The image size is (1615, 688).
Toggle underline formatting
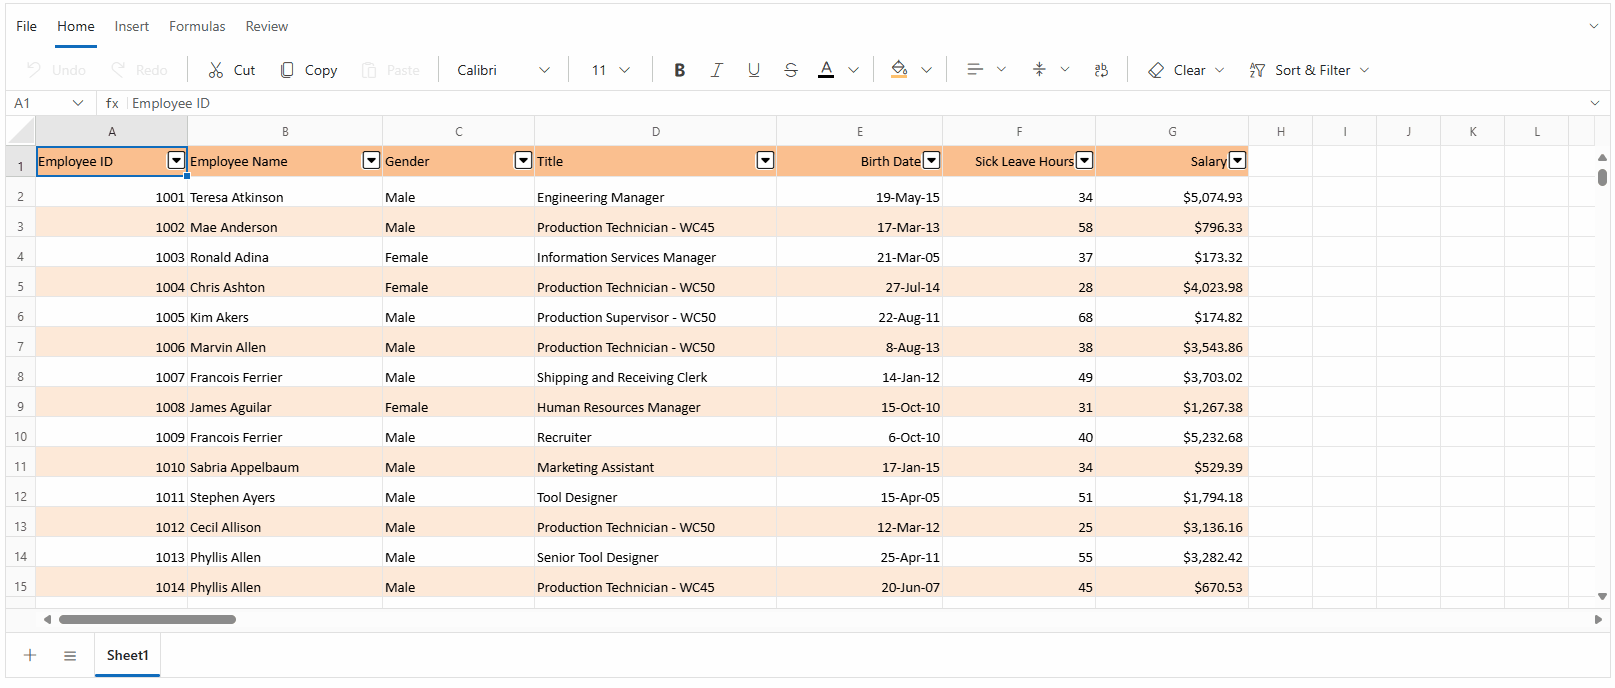[x=753, y=70]
